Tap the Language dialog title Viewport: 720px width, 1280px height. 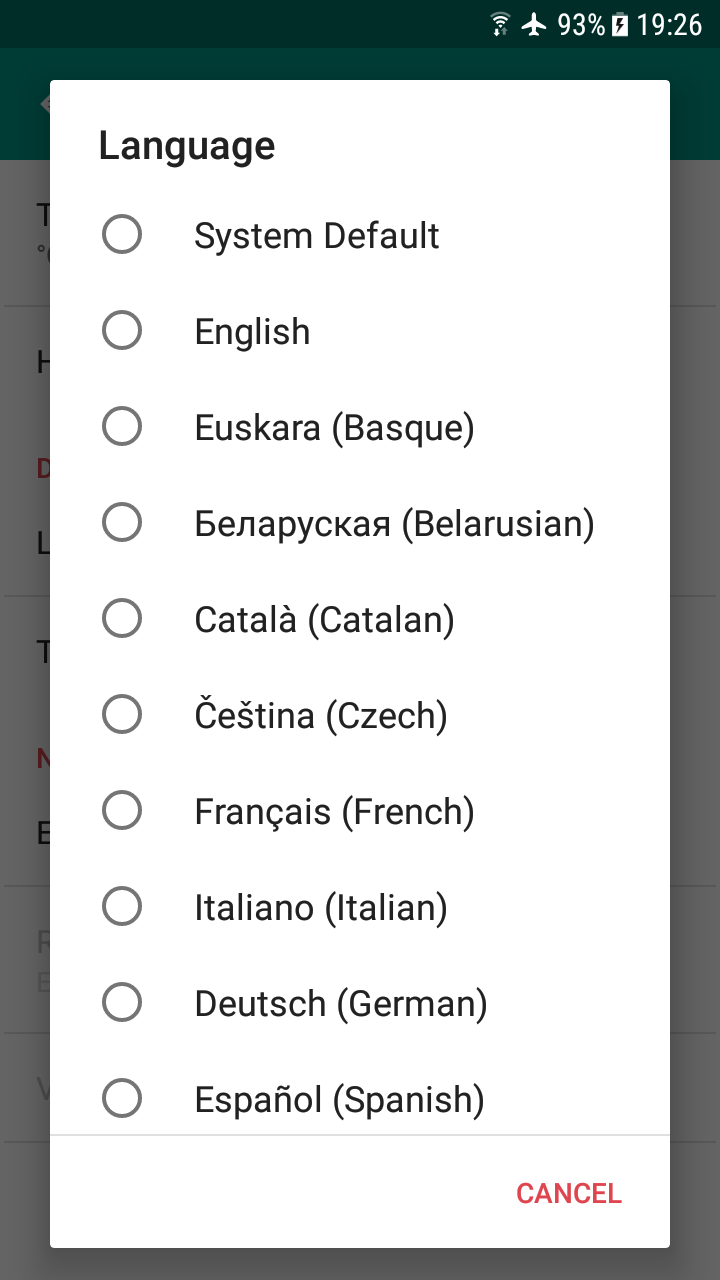187,146
